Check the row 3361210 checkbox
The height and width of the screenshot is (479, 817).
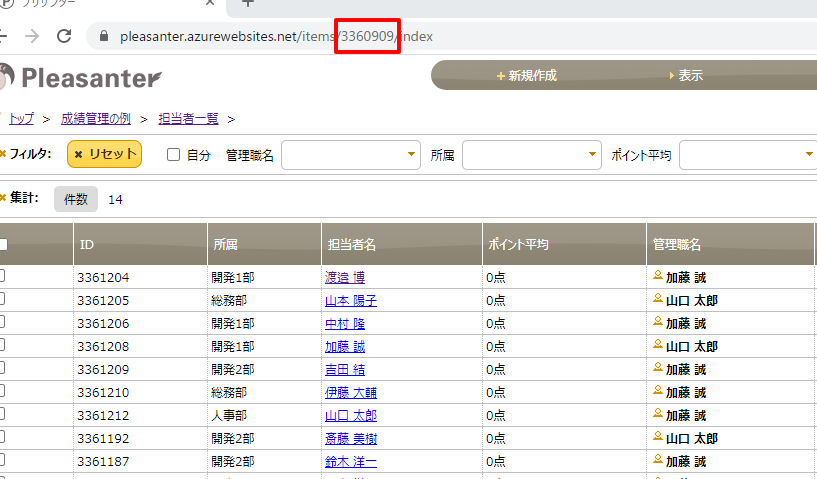click(2, 390)
